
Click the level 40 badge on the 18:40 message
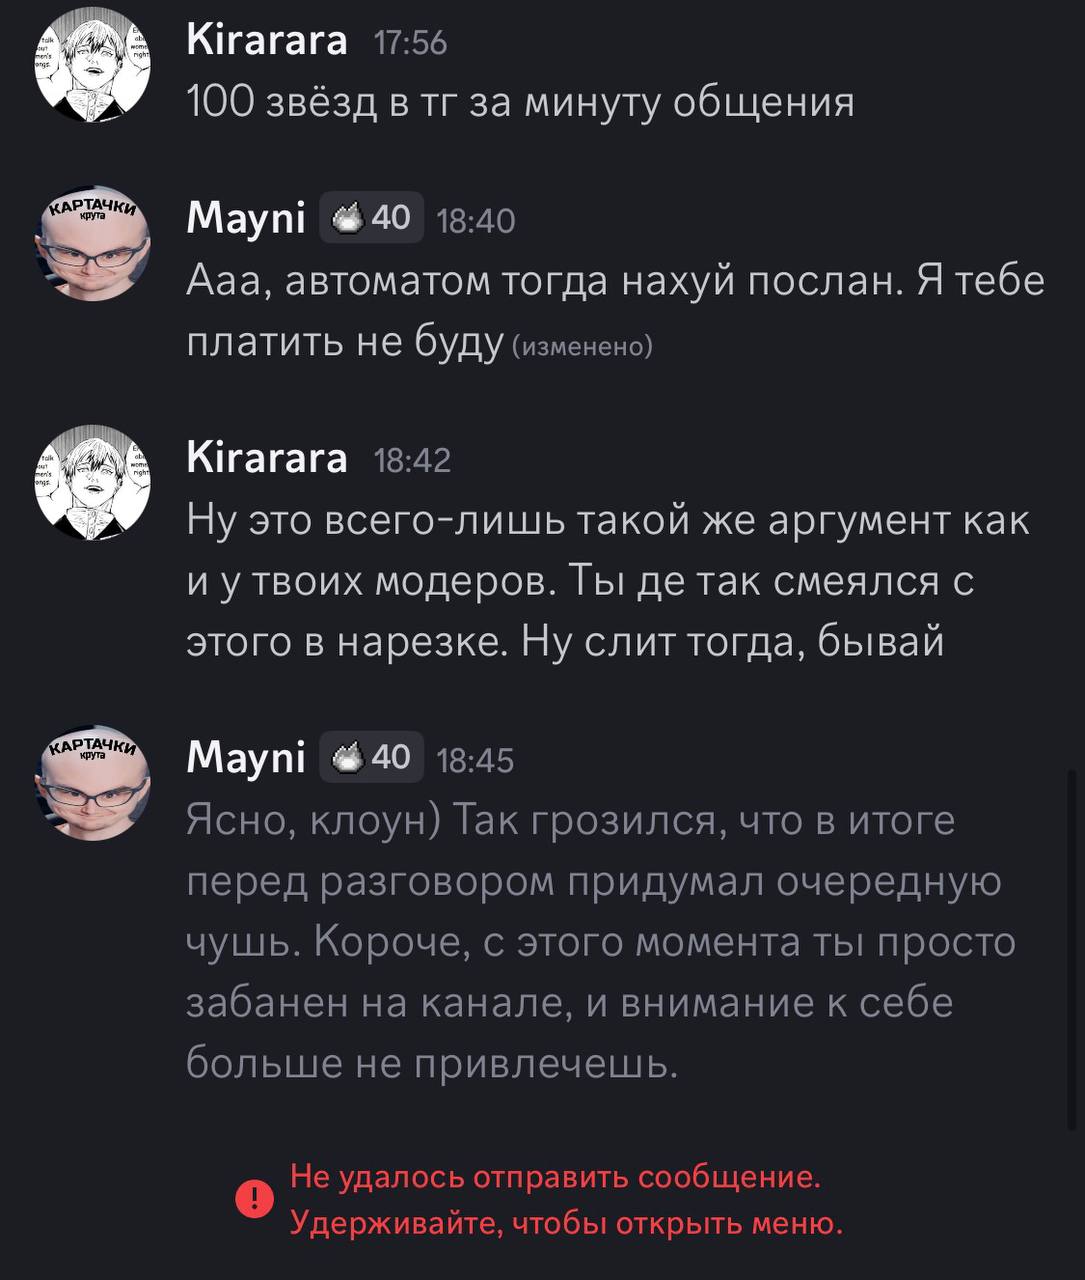point(372,218)
